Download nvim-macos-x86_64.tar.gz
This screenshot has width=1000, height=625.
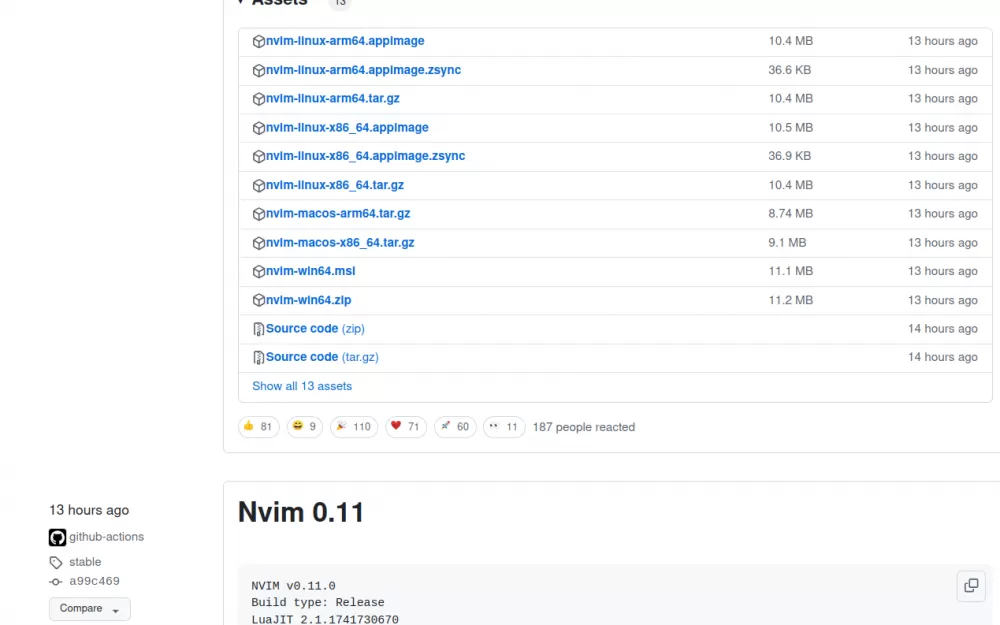(x=340, y=243)
